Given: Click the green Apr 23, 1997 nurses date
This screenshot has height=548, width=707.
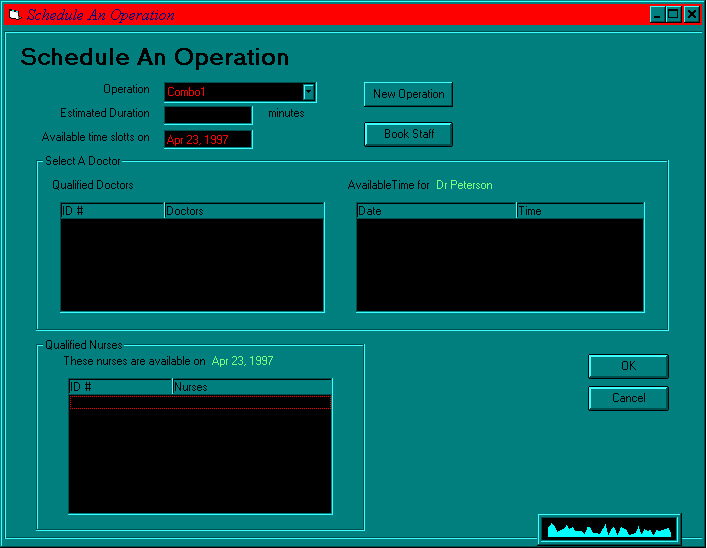Looking at the screenshot, I should tap(242, 361).
